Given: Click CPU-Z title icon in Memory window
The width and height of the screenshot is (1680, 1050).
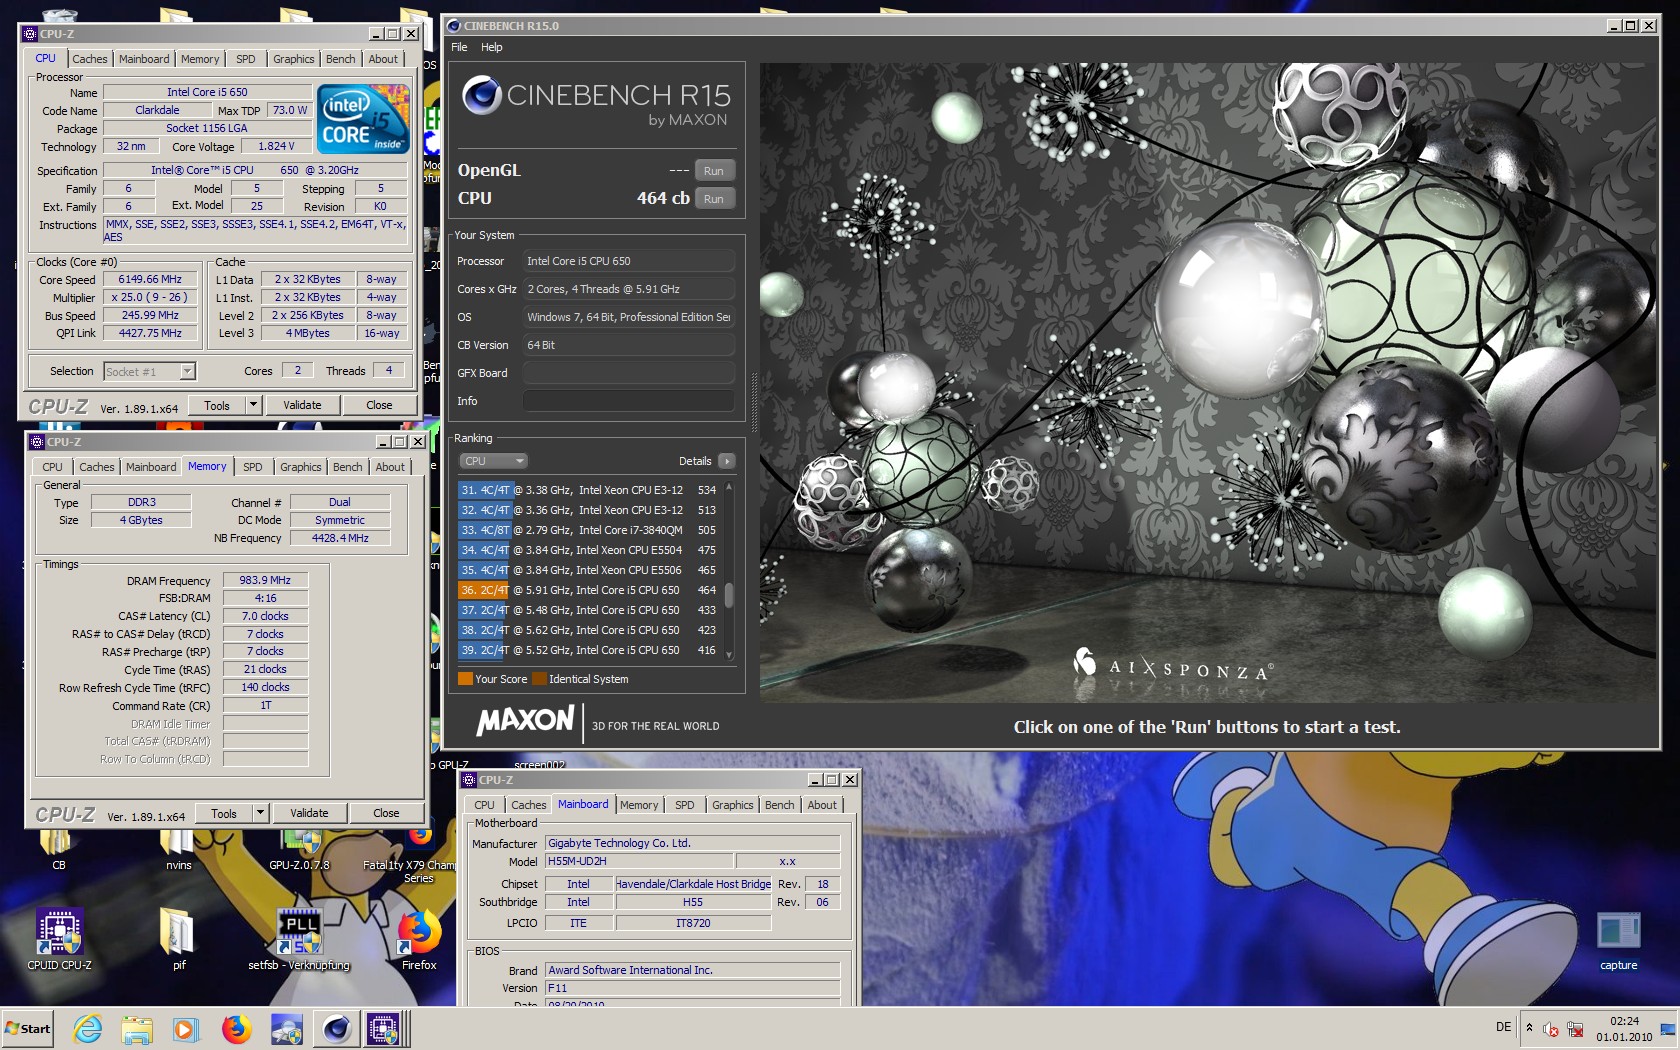Looking at the screenshot, I should pos(37,442).
